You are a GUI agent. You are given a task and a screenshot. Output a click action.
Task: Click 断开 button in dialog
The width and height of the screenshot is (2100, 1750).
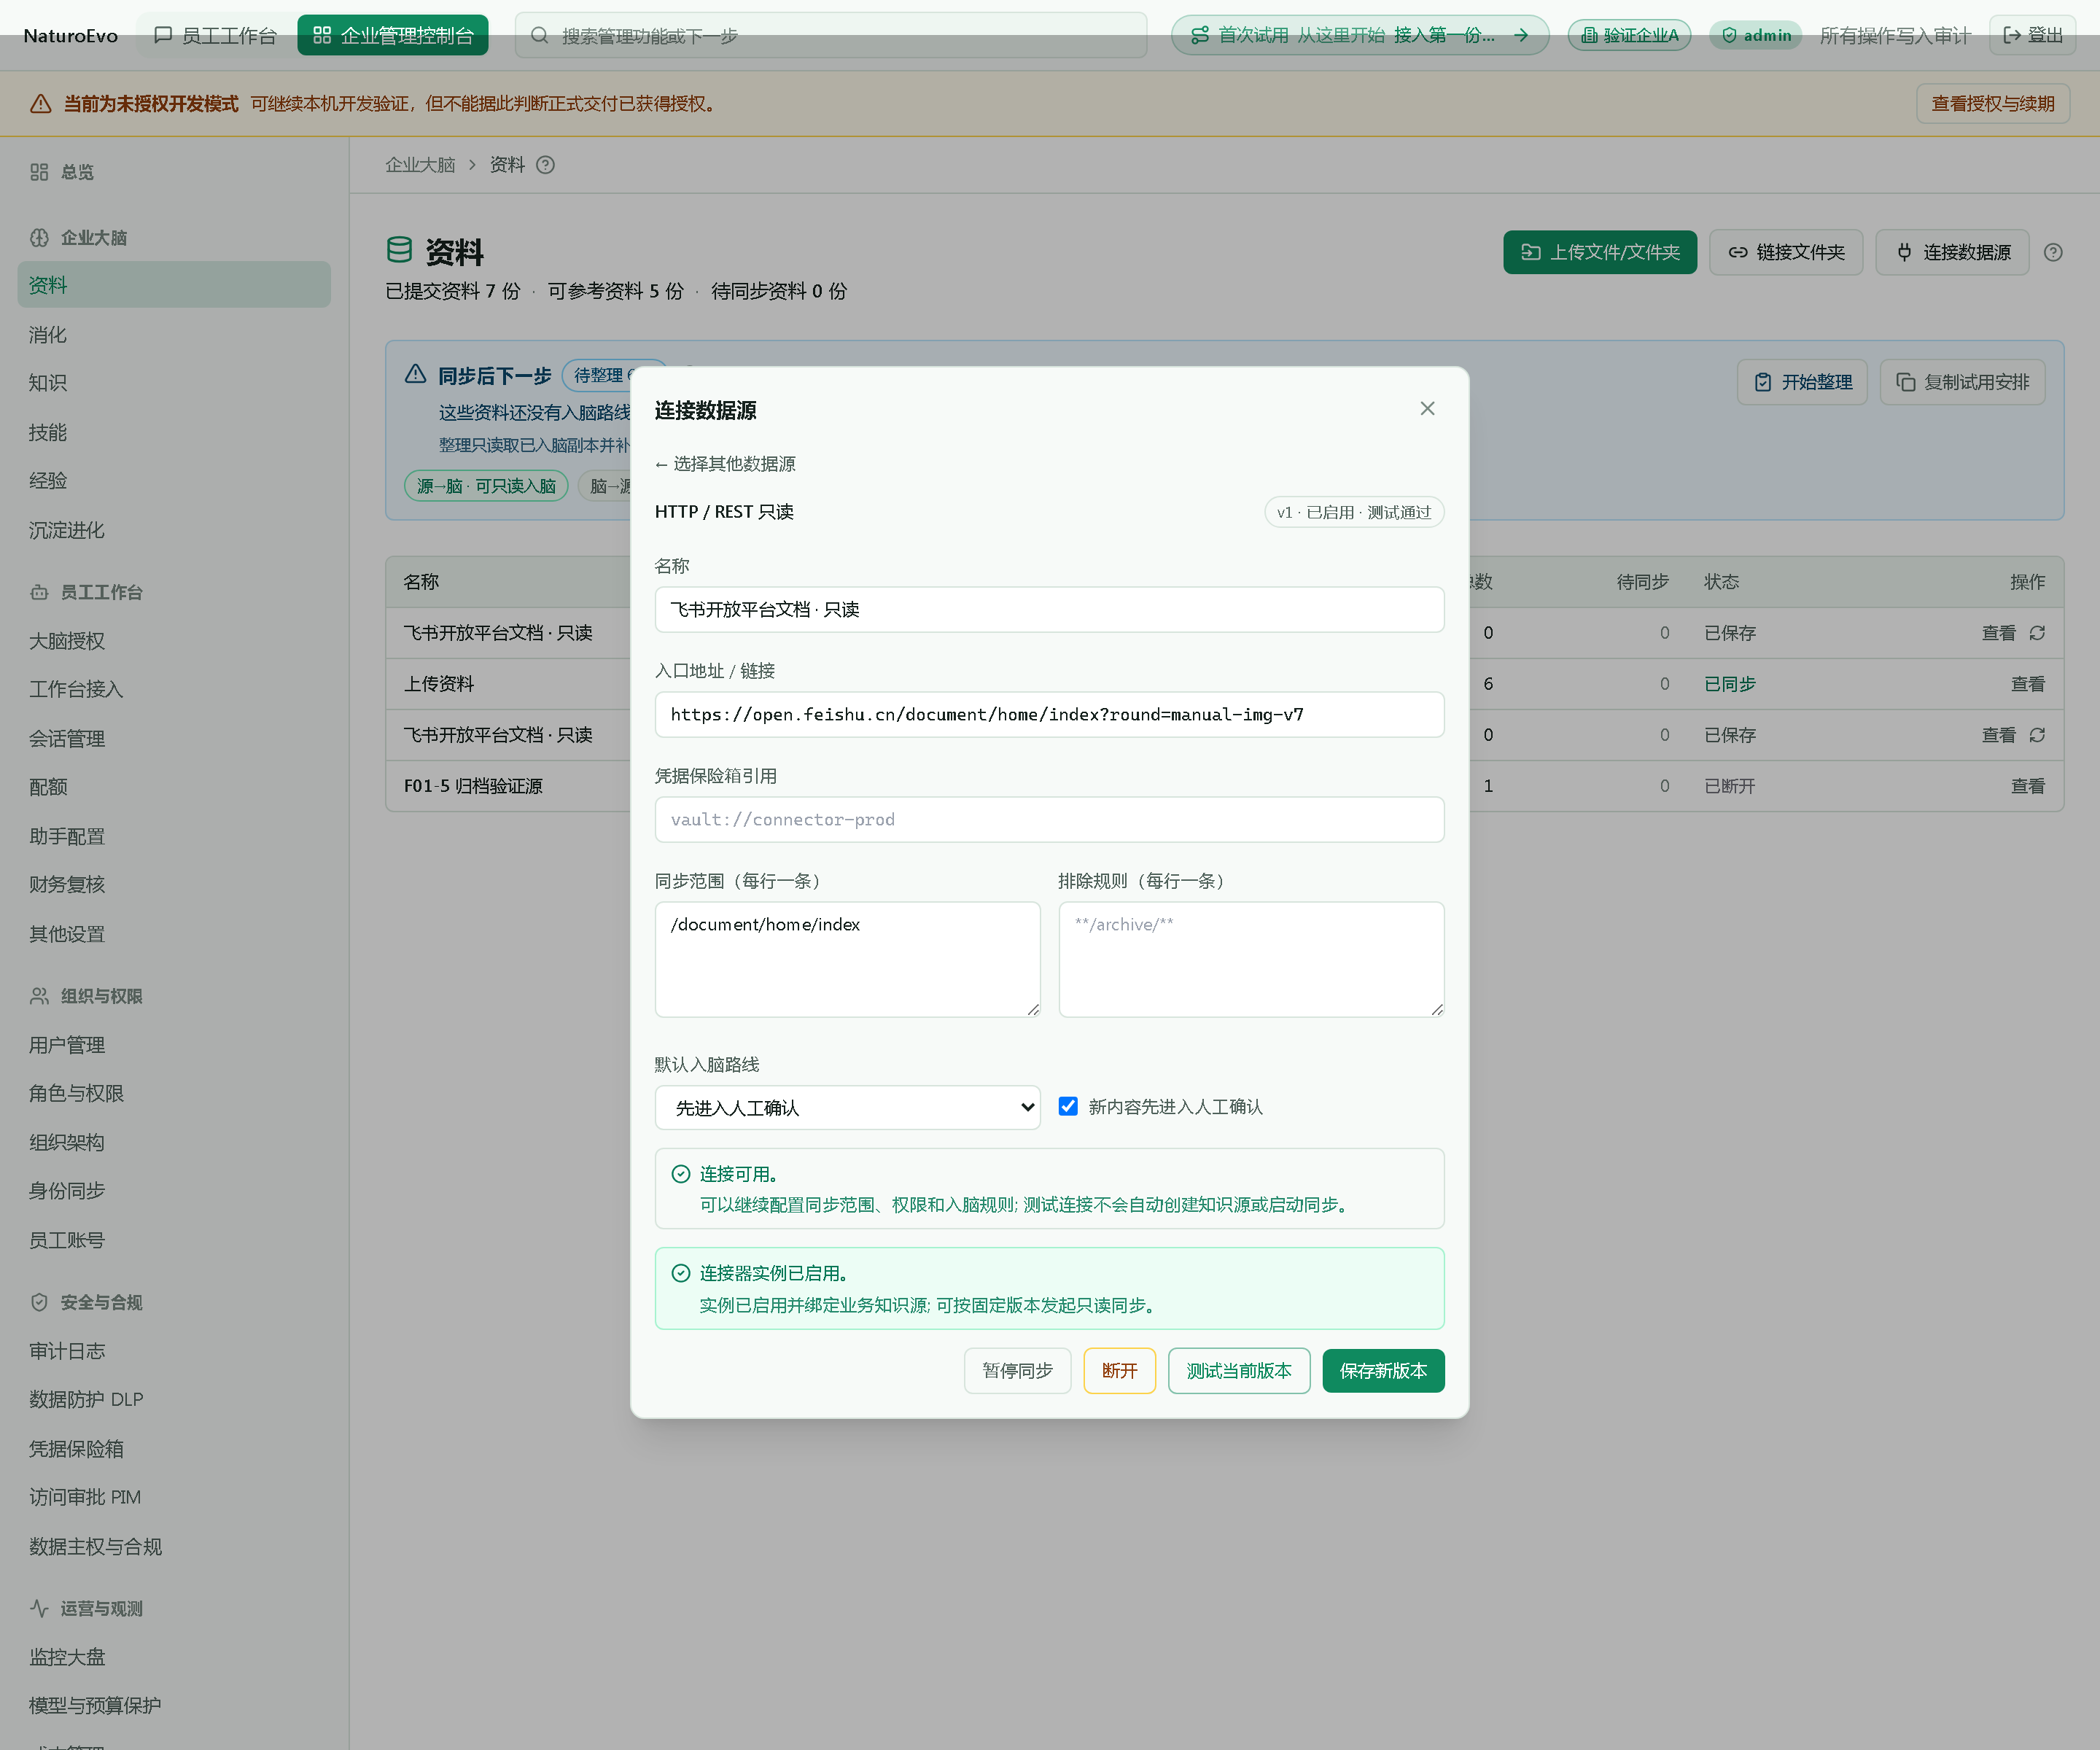pos(1119,1371)
